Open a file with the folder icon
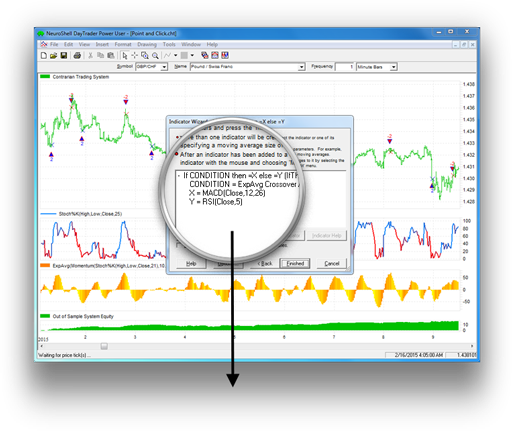Viewport: 512px width, 431px height. 53,55
